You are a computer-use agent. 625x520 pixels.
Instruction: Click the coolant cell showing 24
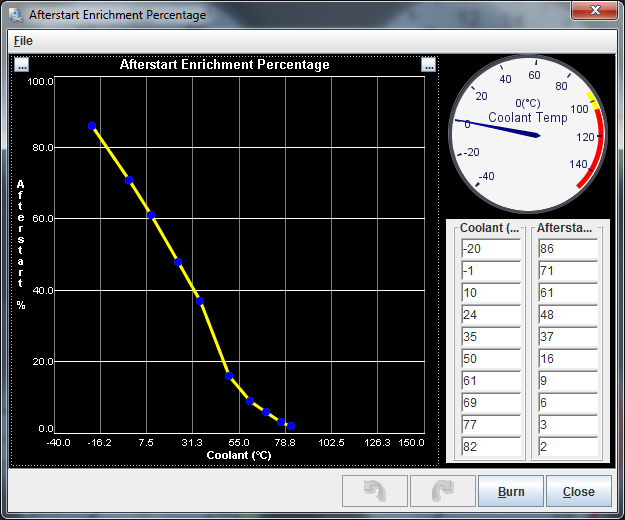coord(490,315)
